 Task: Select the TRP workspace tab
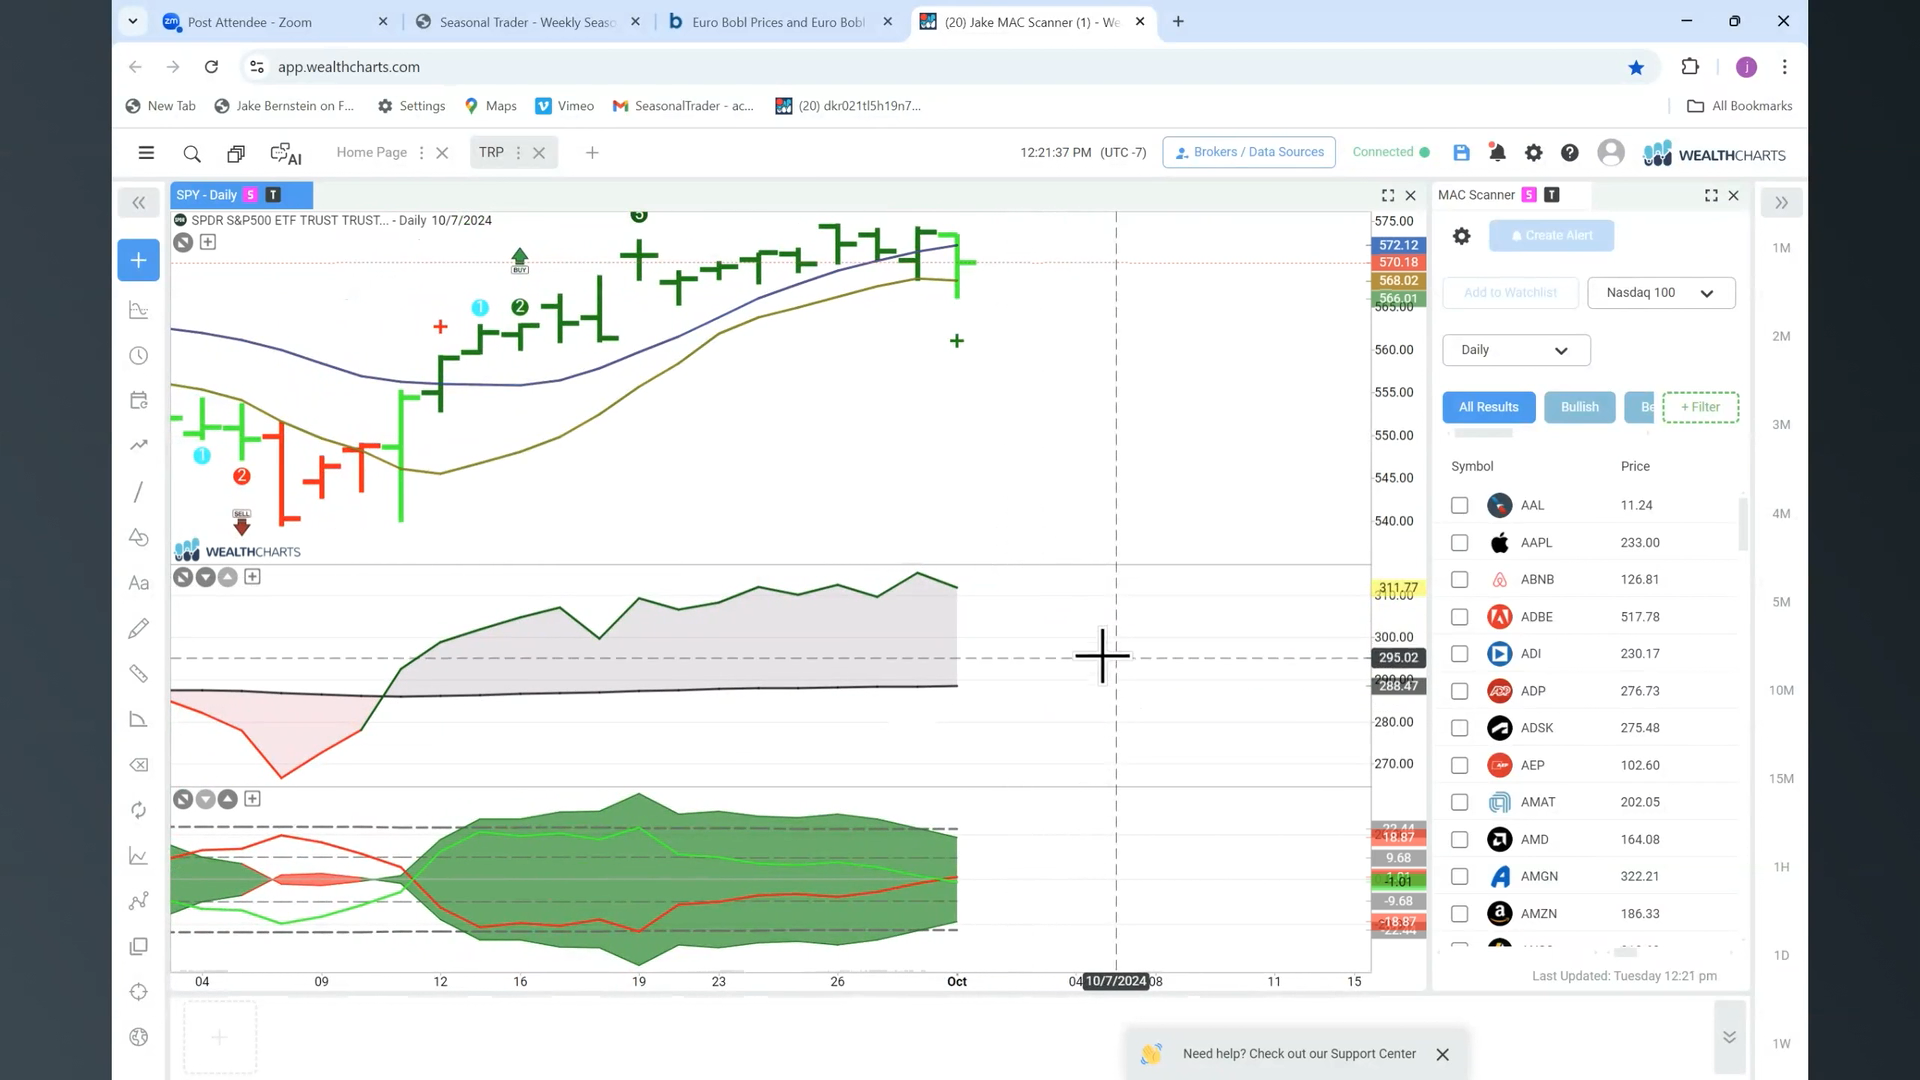pos(491,152)
